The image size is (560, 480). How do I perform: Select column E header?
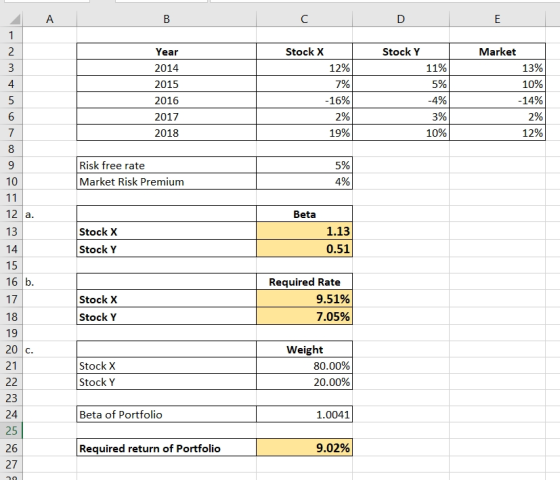(x=497, y=19)
